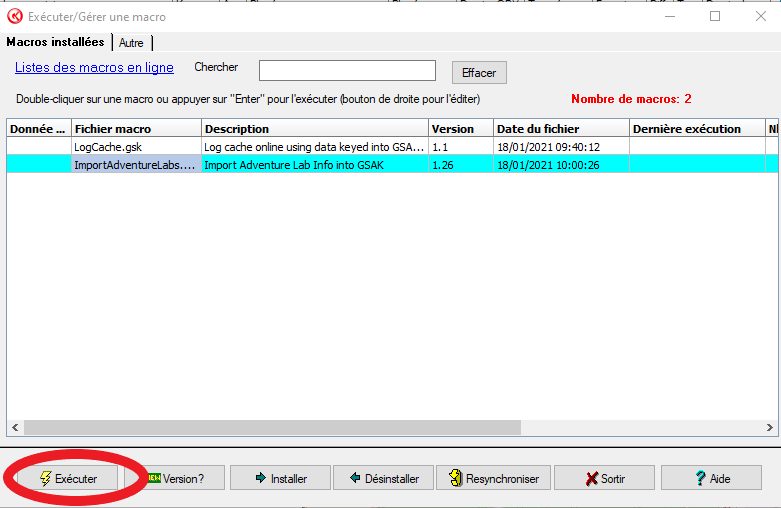Switch to the Autre tab
This screenshot has width=781, height=508.
pos(131,43)
